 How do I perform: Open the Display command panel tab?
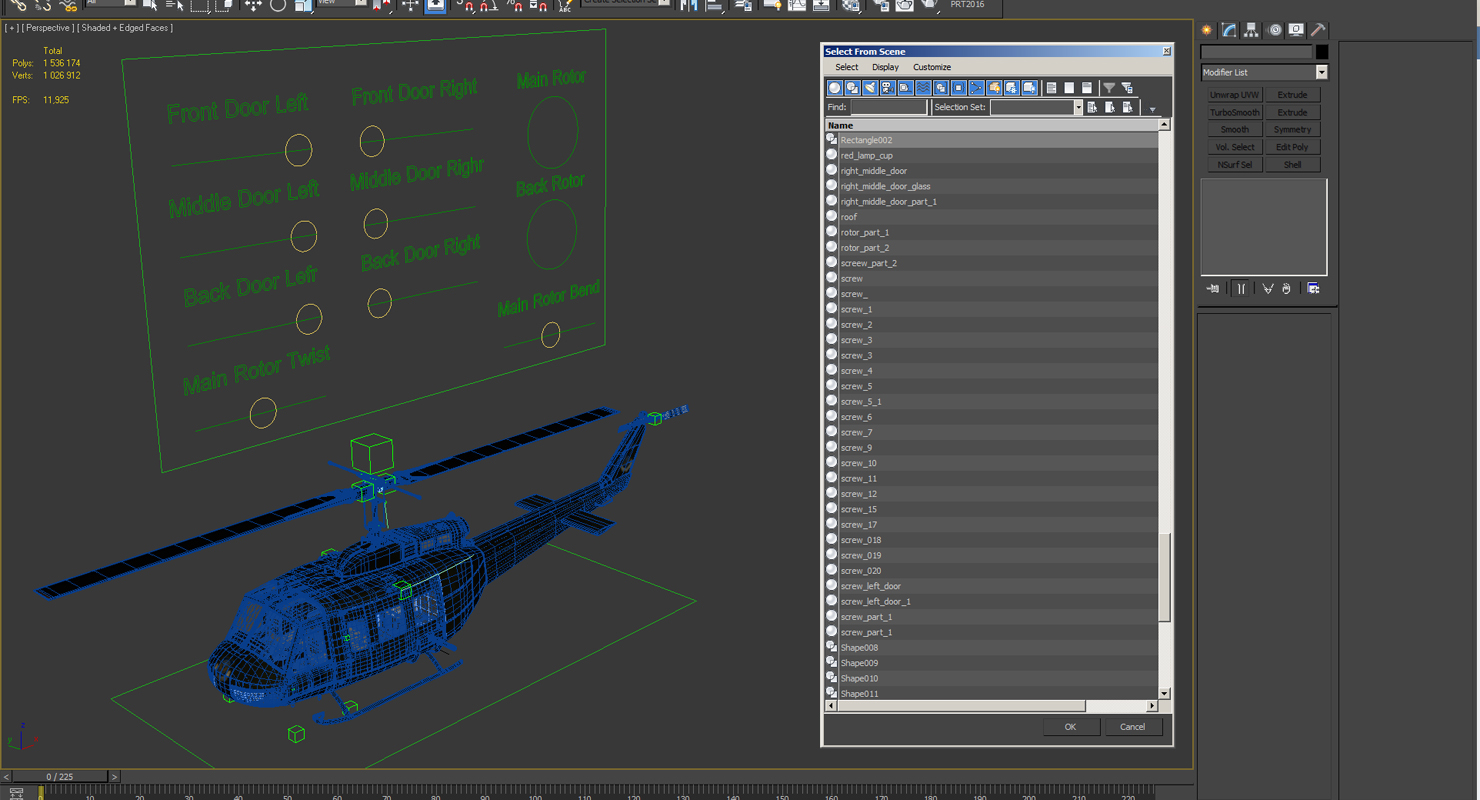pyautogui.click(x=1296, y=30)
